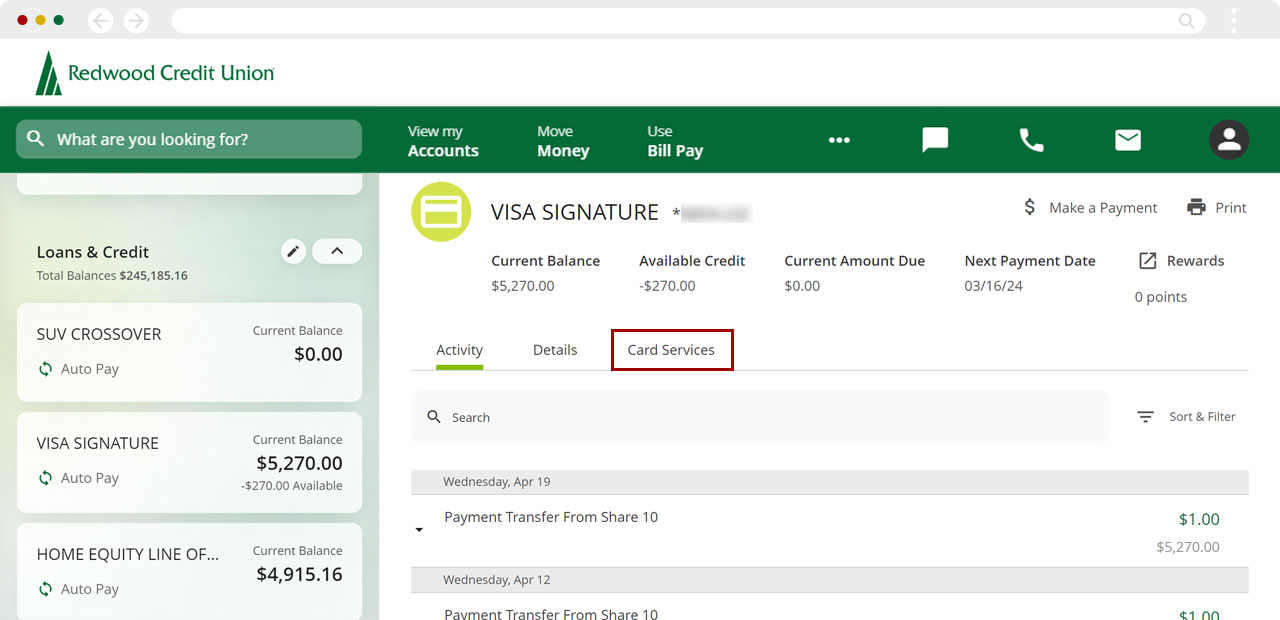1280x620 pixels.
Task: Open View my Accounts menu
Action: (x=443, y=141)
